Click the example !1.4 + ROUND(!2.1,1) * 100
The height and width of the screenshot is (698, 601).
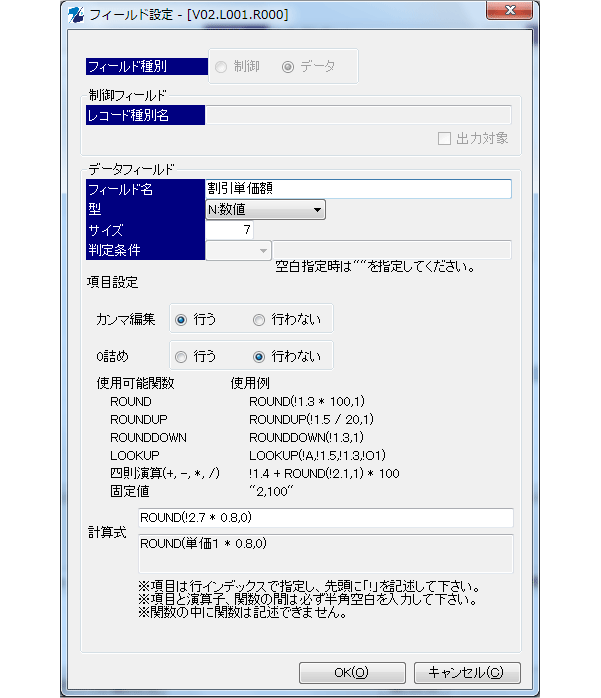click(324, 474)
